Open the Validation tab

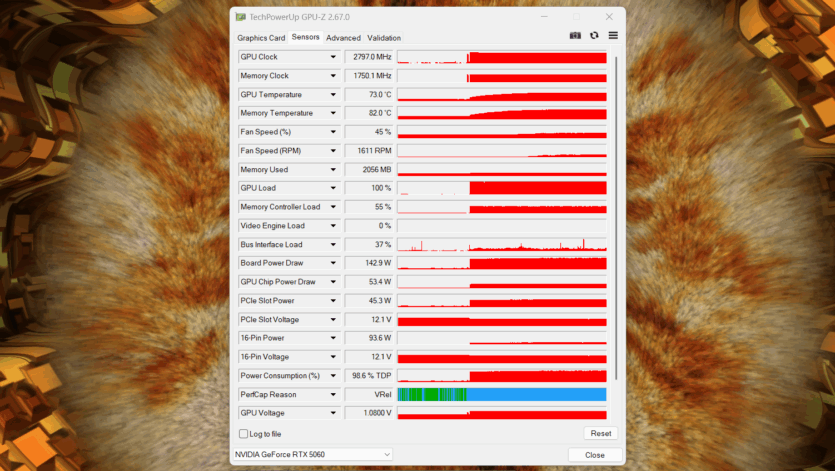pos(384,38)
